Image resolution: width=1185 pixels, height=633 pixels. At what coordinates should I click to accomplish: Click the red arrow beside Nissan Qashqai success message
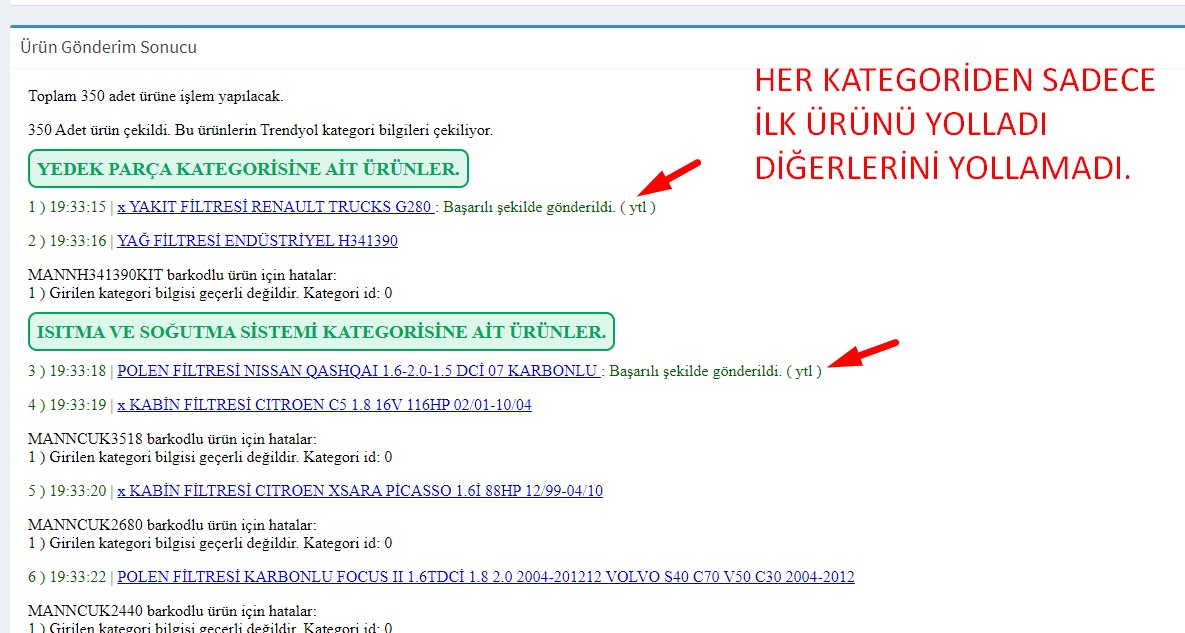[x=864, y=354]
